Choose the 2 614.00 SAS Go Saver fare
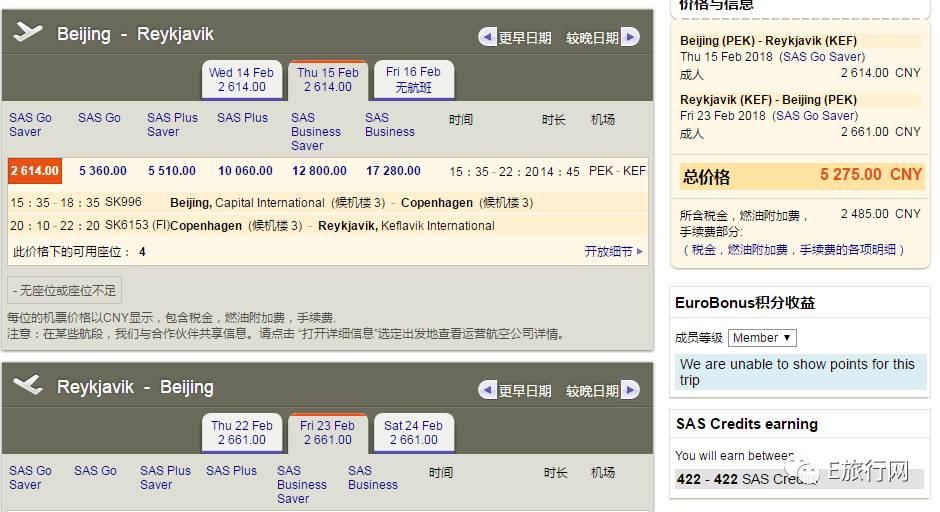 pyautogui.click(x=35, y=171)
